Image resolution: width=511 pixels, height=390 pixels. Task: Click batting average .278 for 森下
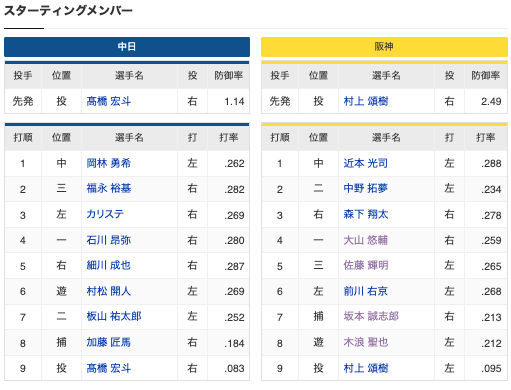[491, 215]
